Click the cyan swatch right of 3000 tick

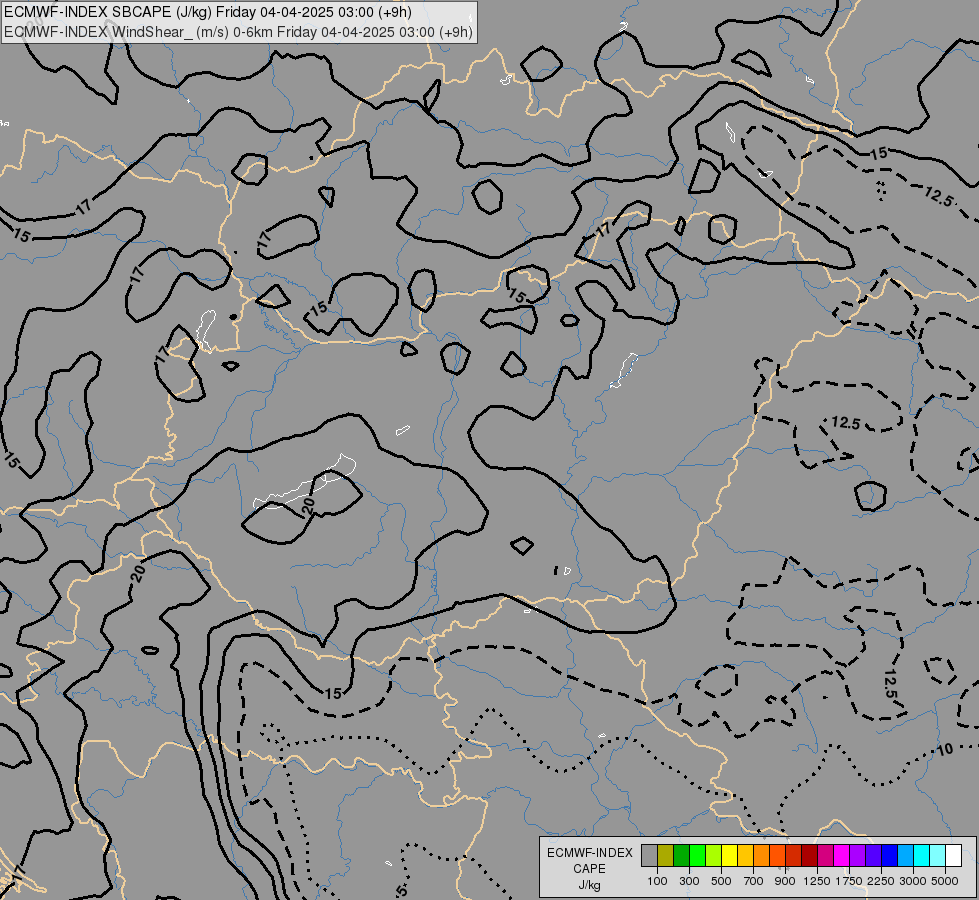(922, 855)
